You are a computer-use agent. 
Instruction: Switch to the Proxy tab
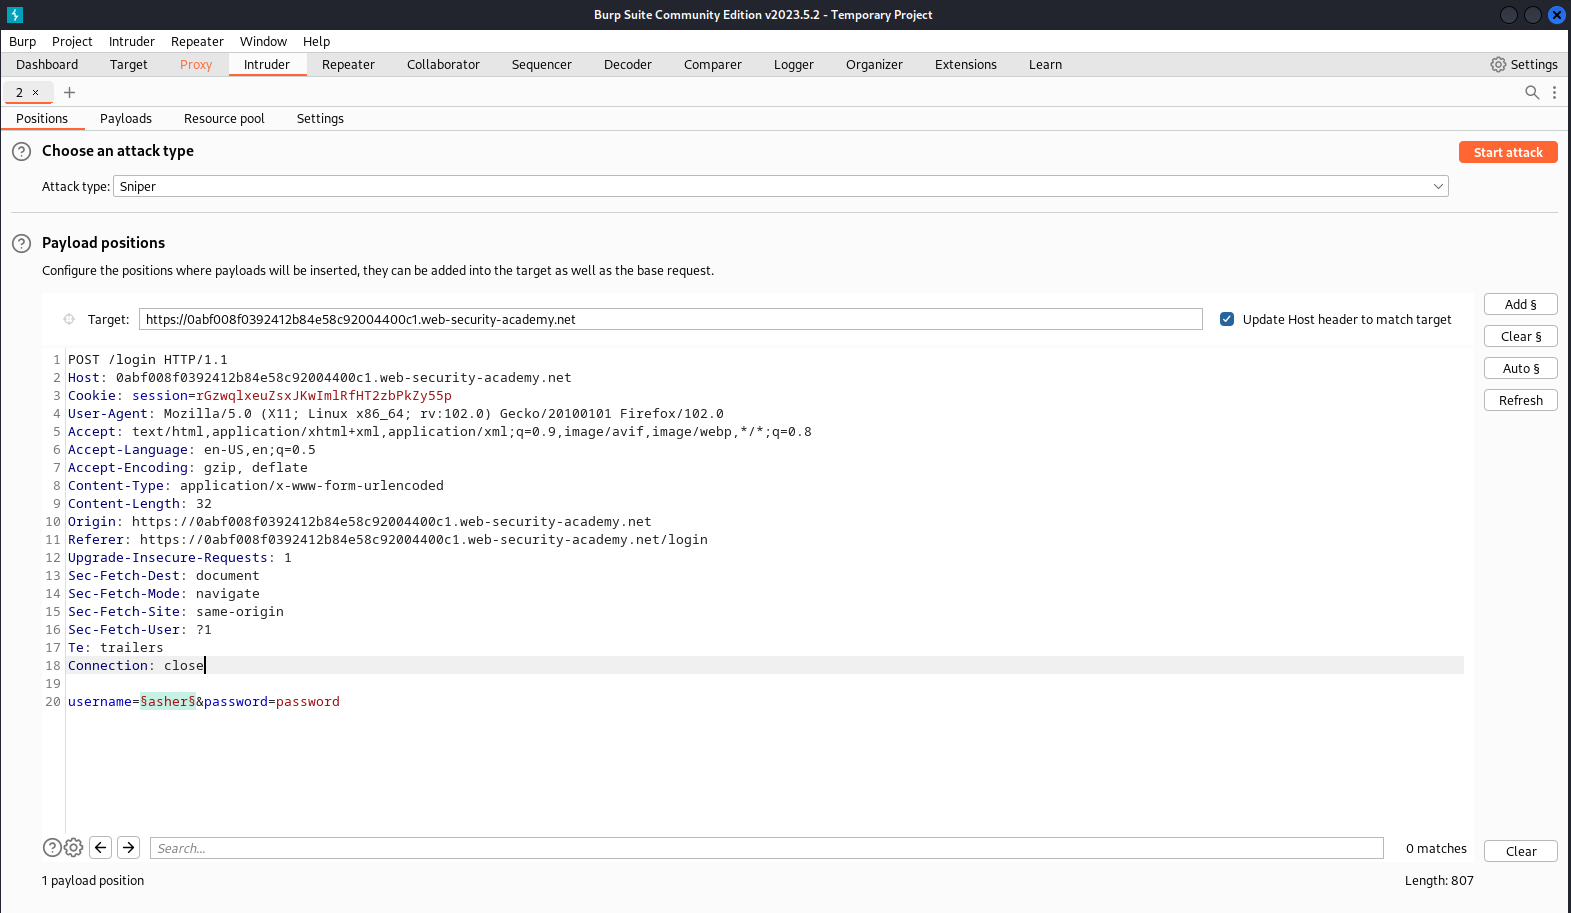point(196,64)
